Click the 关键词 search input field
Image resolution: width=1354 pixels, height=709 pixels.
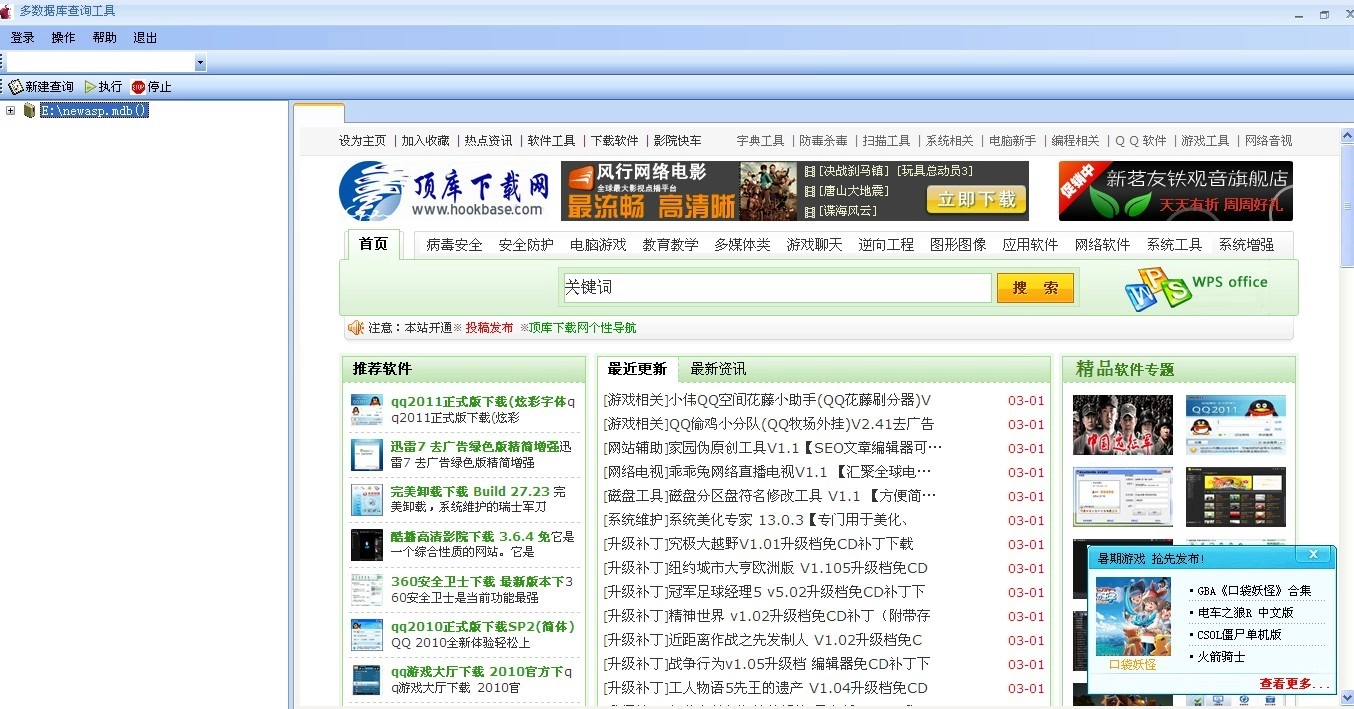(x=776, y=288)
